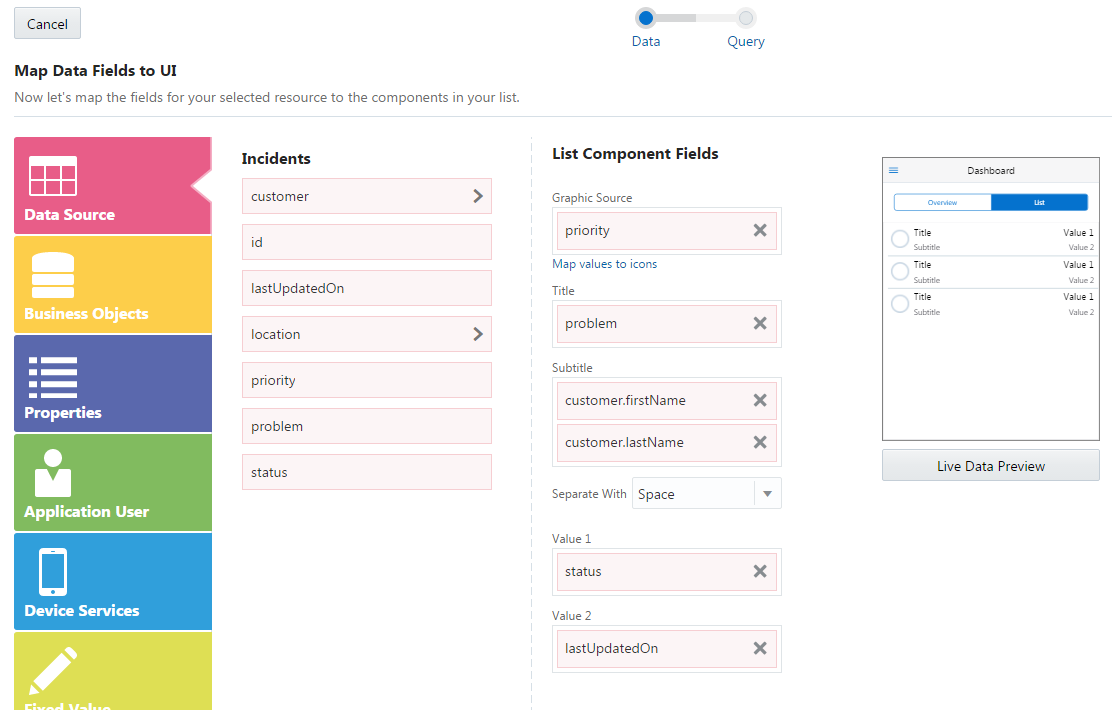Viewport: 1112px width, 710px height.
Task: Select the List tab in preview
Action: click(1039, 202)
